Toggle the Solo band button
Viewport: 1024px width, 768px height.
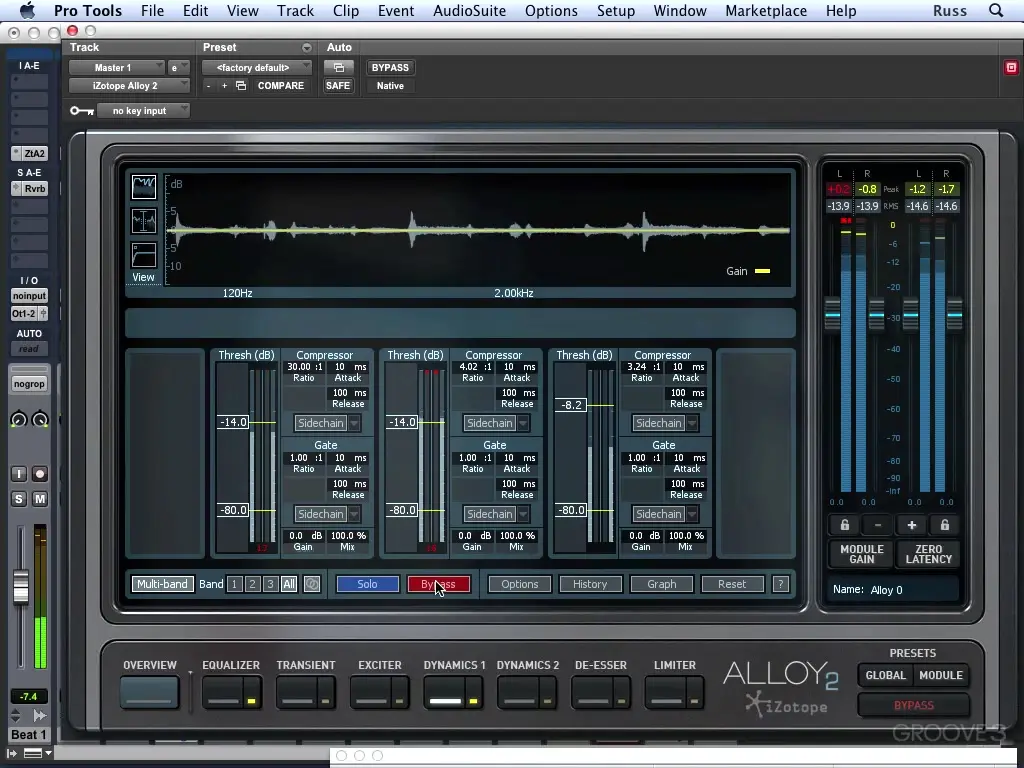click(x=367, y=584)
